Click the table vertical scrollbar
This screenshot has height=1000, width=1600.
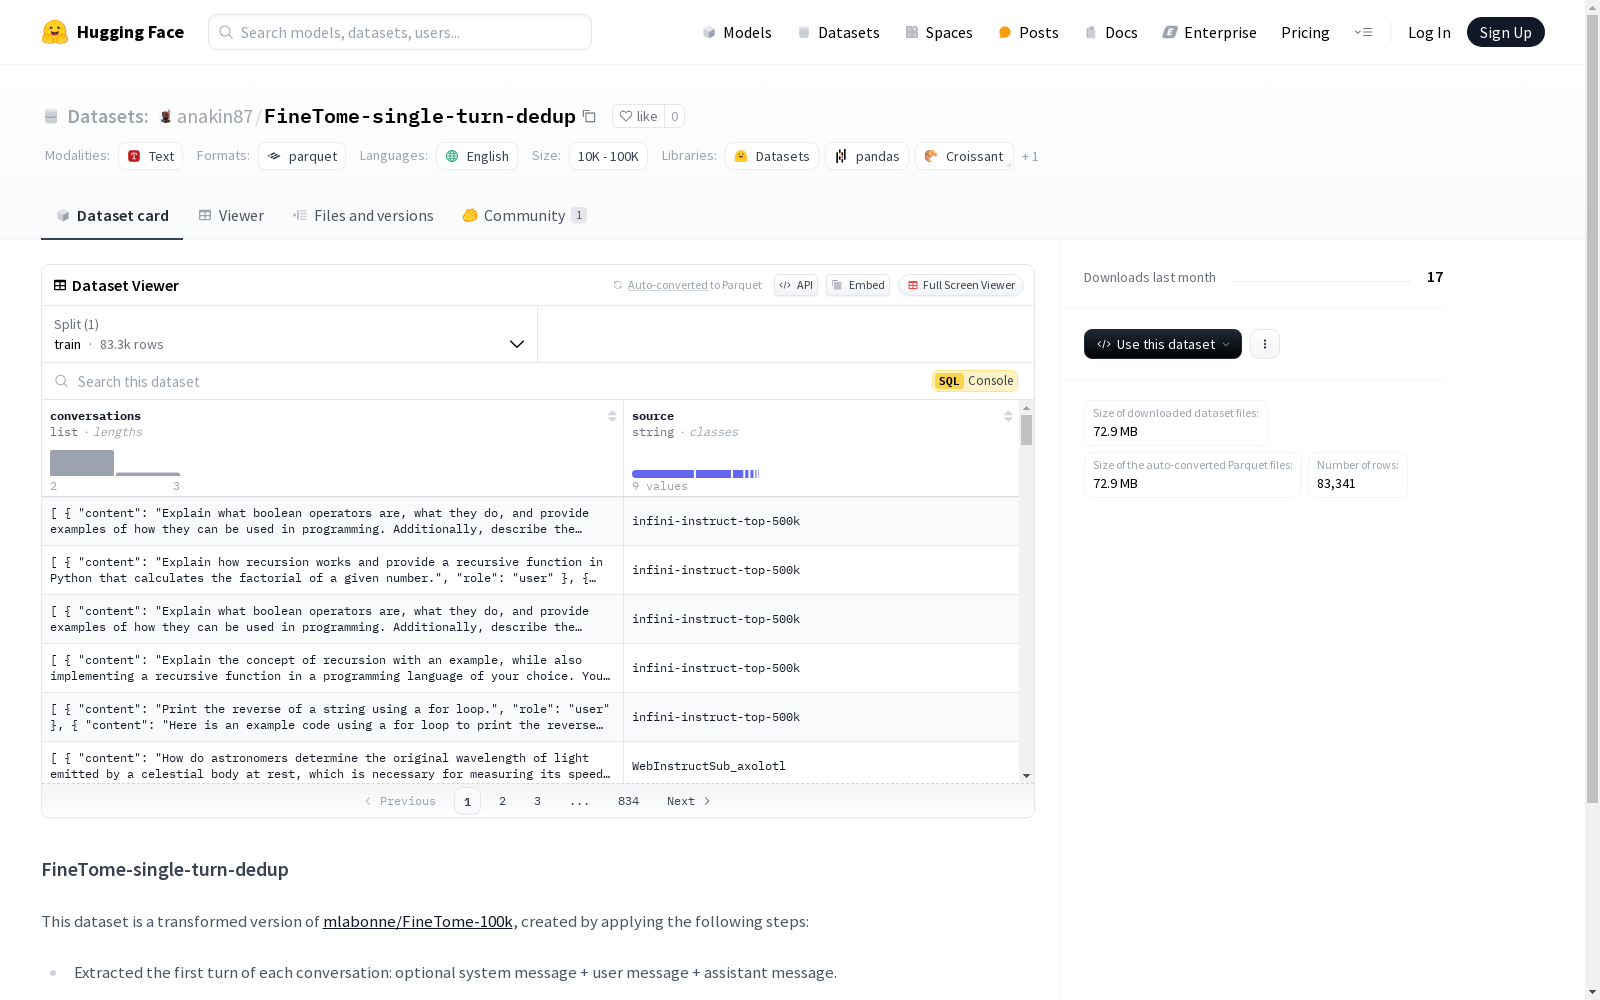click(1026, 430)
